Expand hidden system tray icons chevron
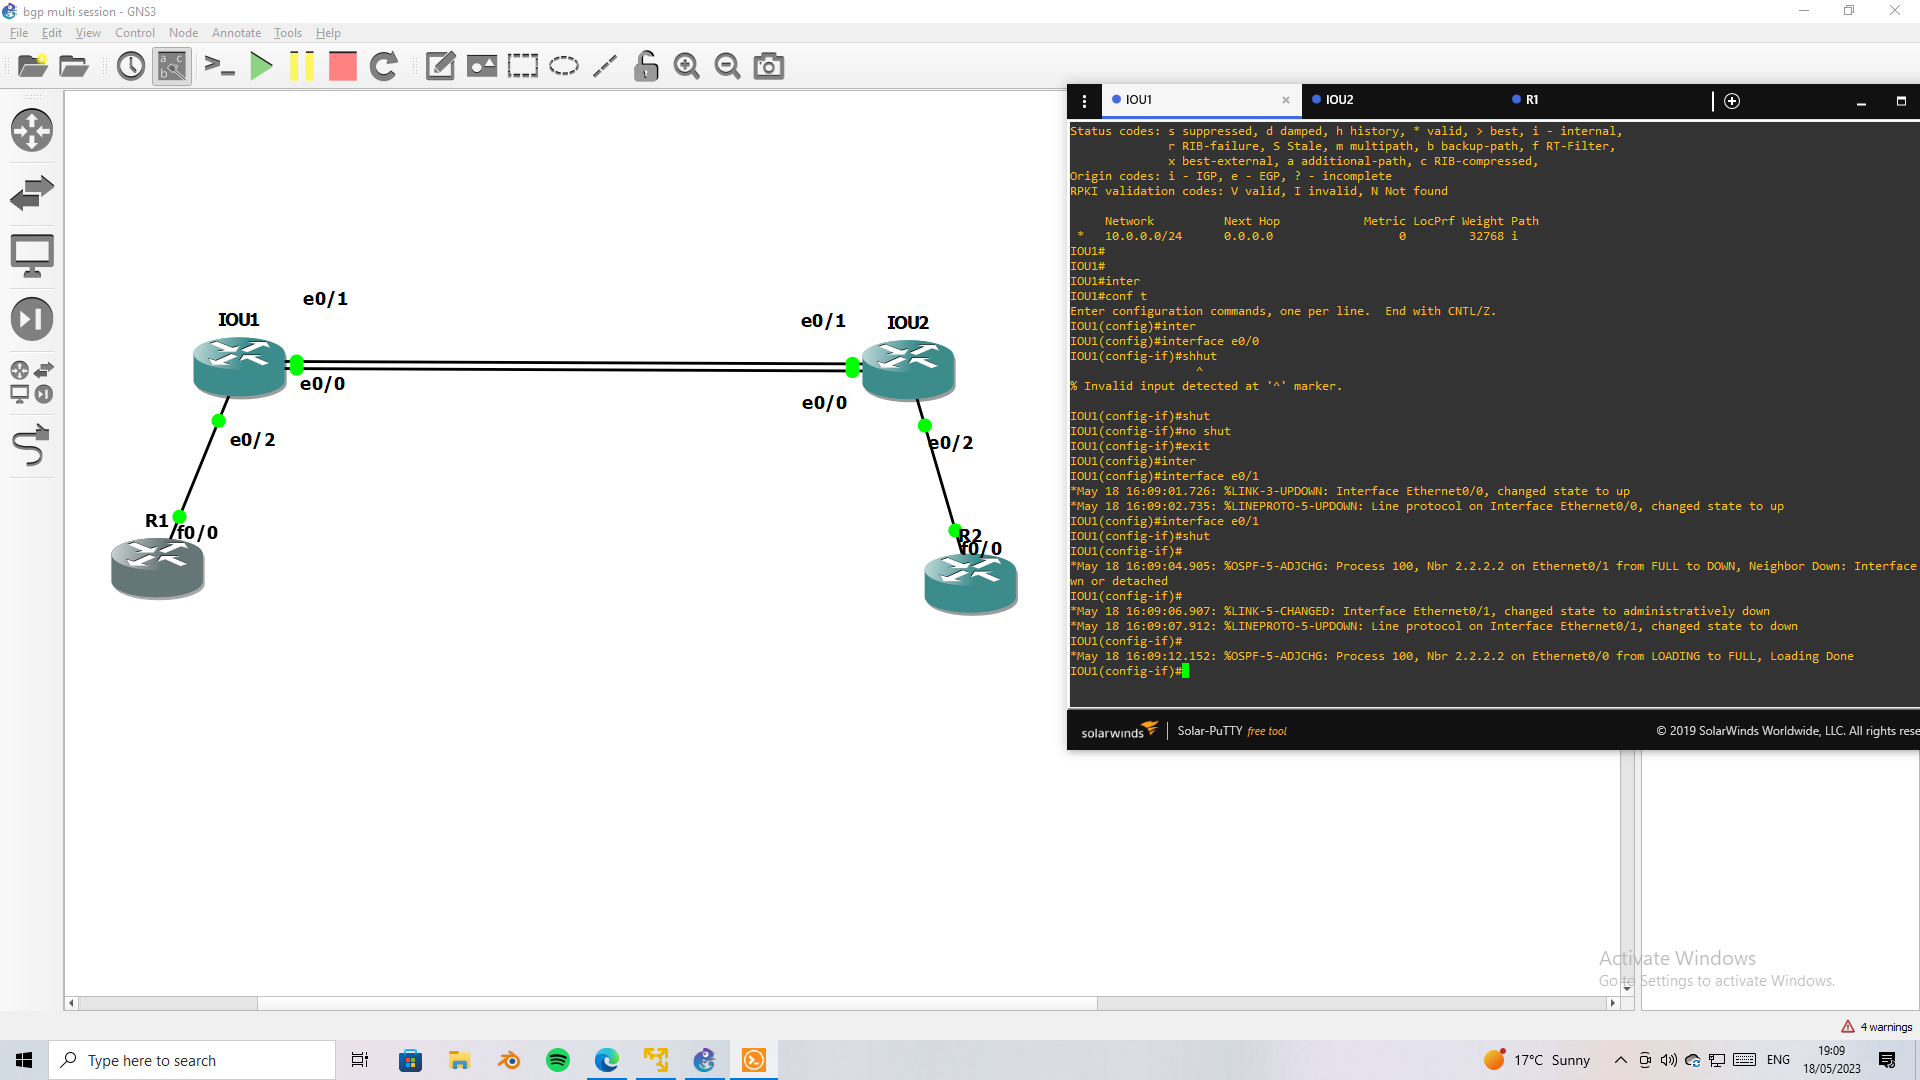The image size is (1920, 1080). point(1620,1060)
